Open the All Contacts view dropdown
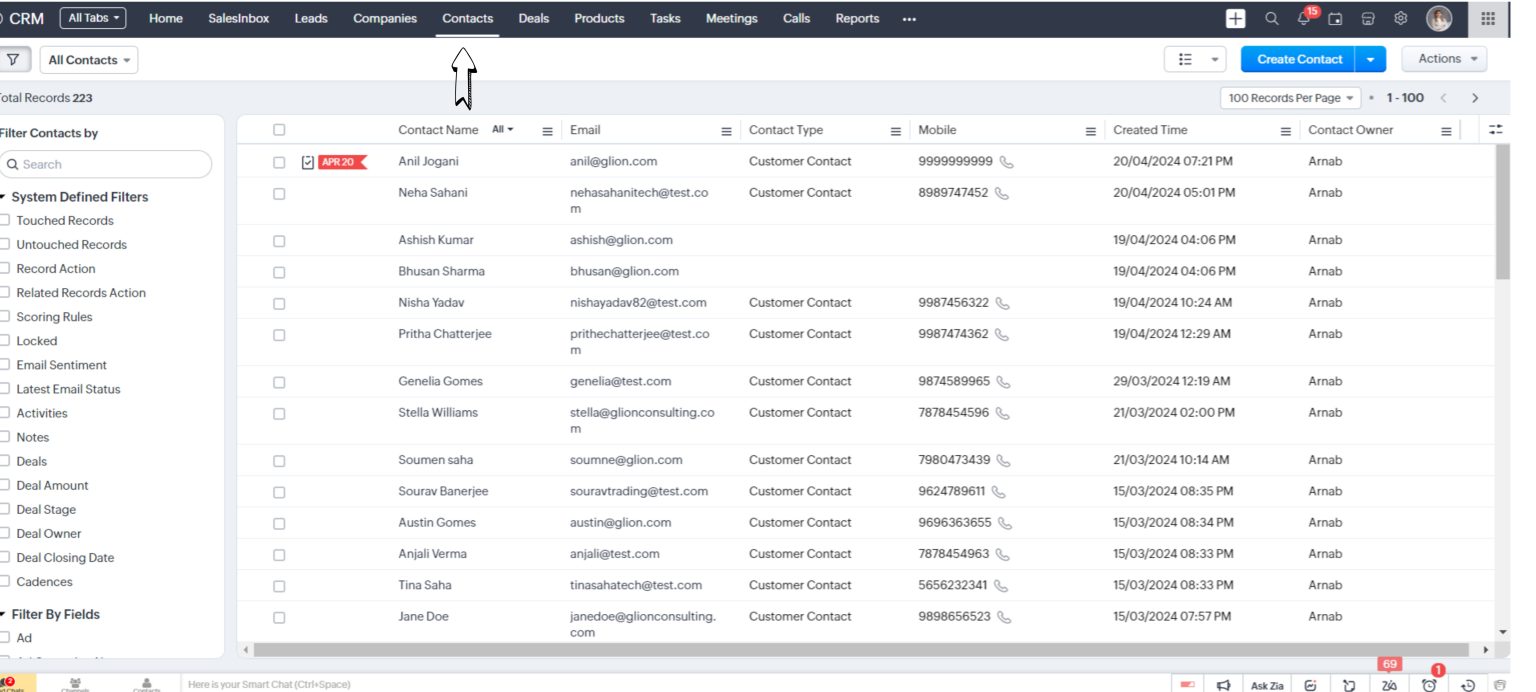The height and width of the screenshot is (692, 1536). click(88, 59)
